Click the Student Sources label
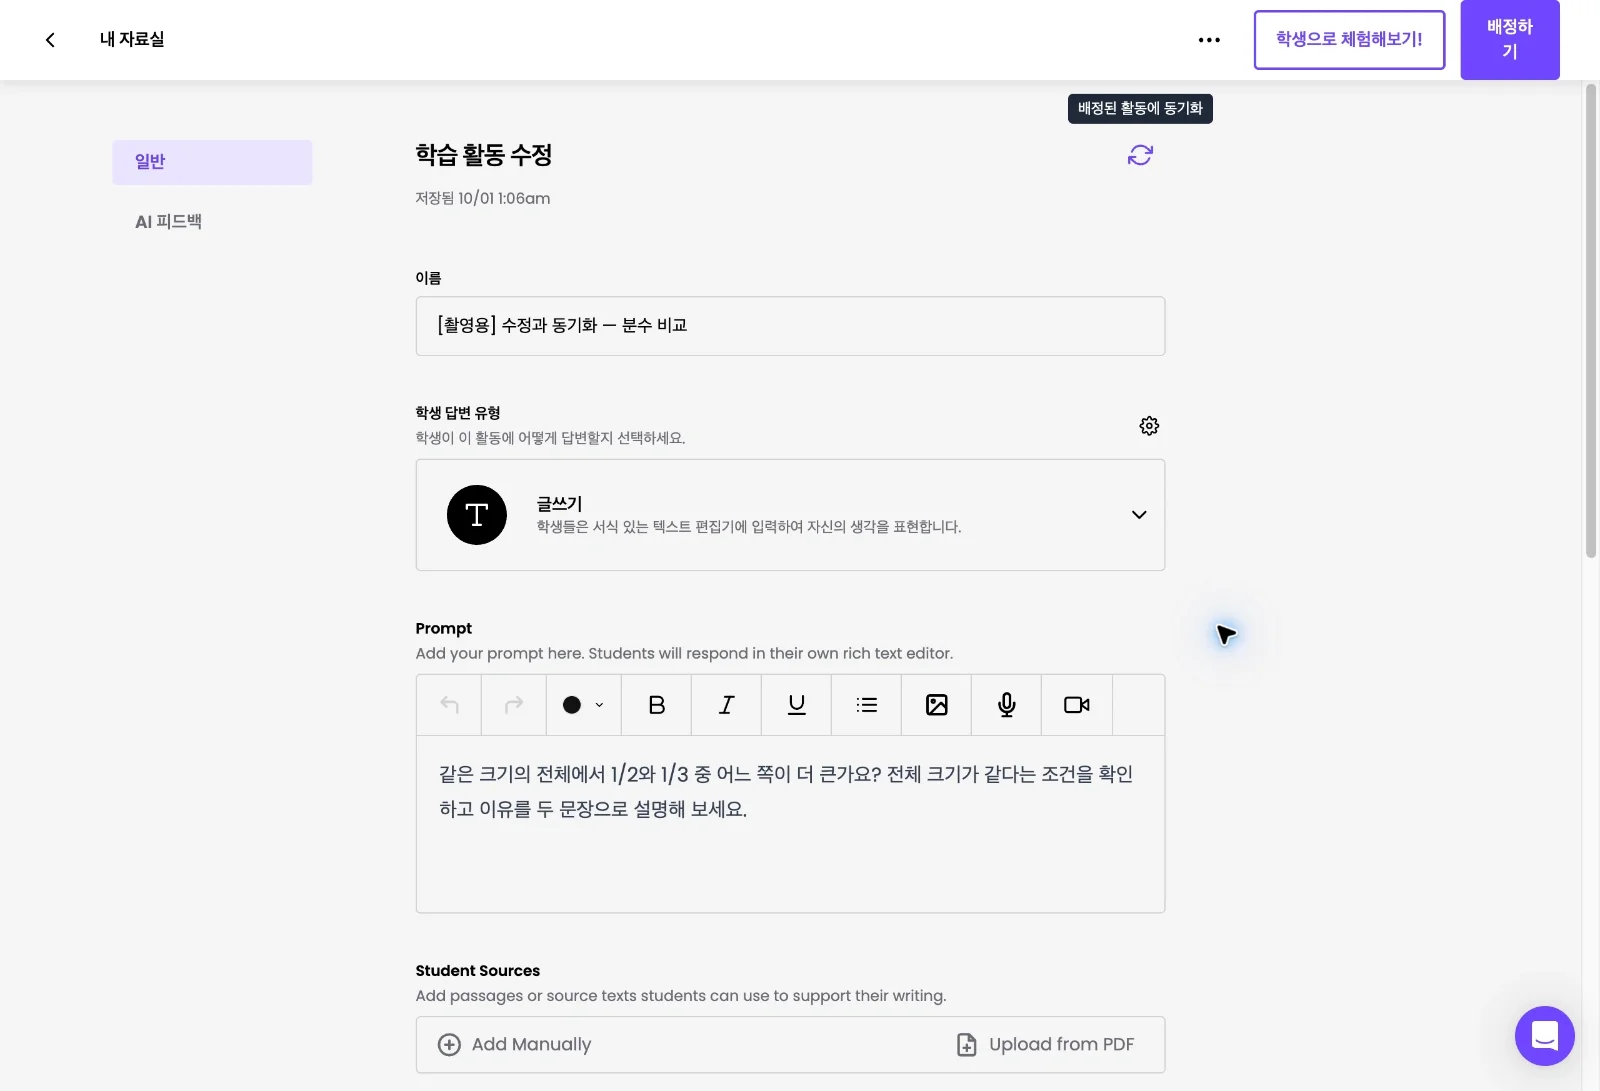Viewport: 1600px width, 1091px height. [477, 971]
